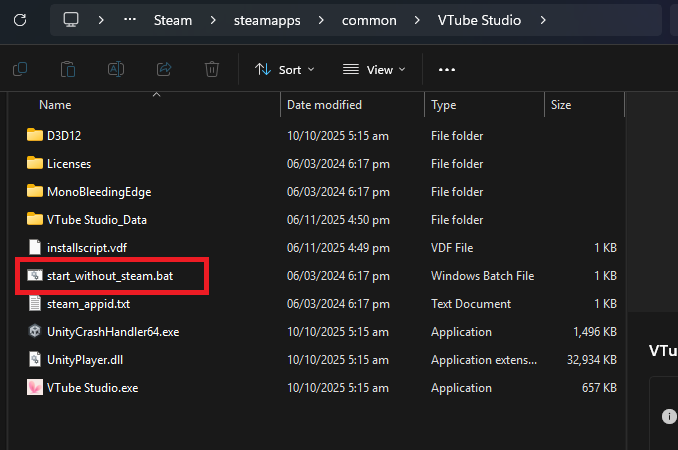678x450 pixels.
Task: Sort by Name column header
Action: click(55, 105)
